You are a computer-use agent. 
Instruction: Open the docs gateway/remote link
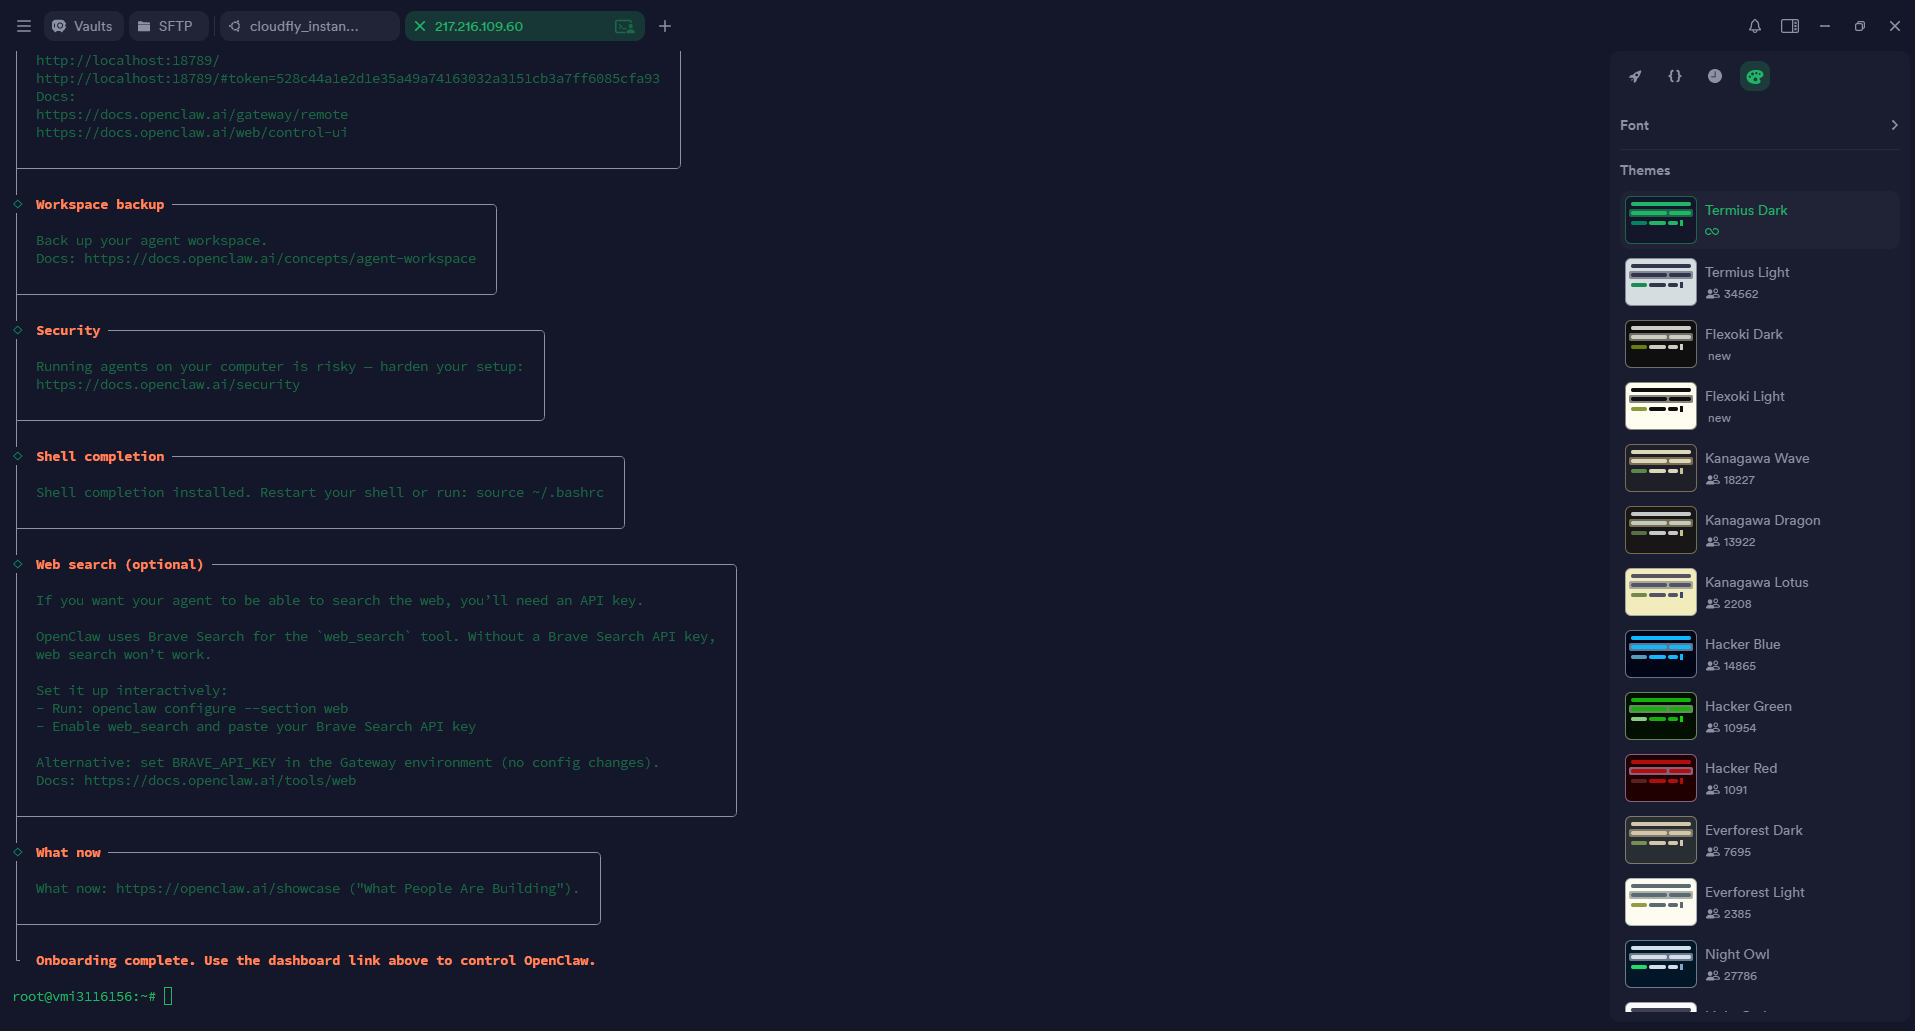pyautogui.click(x=192, y=114)
